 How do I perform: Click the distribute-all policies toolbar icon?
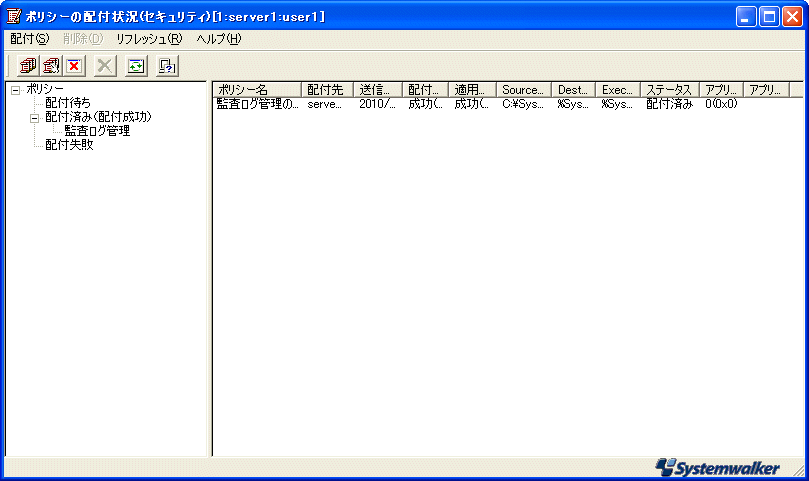(28, 66)
